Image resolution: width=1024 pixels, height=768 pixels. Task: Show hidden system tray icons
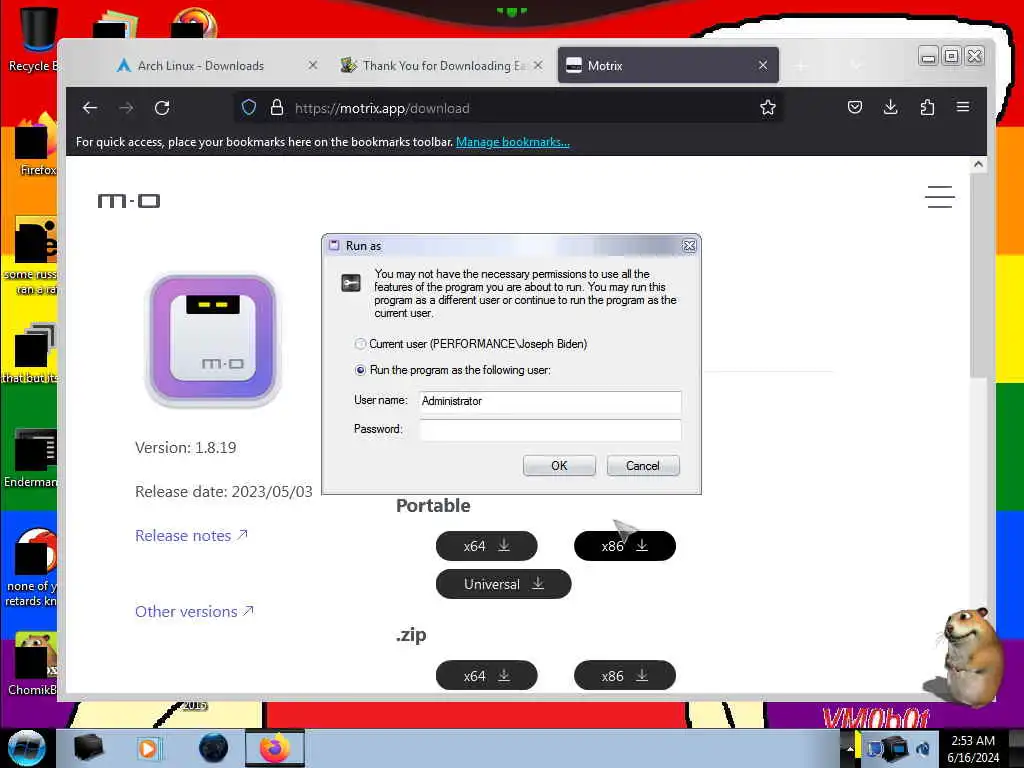tap(850, 748)
